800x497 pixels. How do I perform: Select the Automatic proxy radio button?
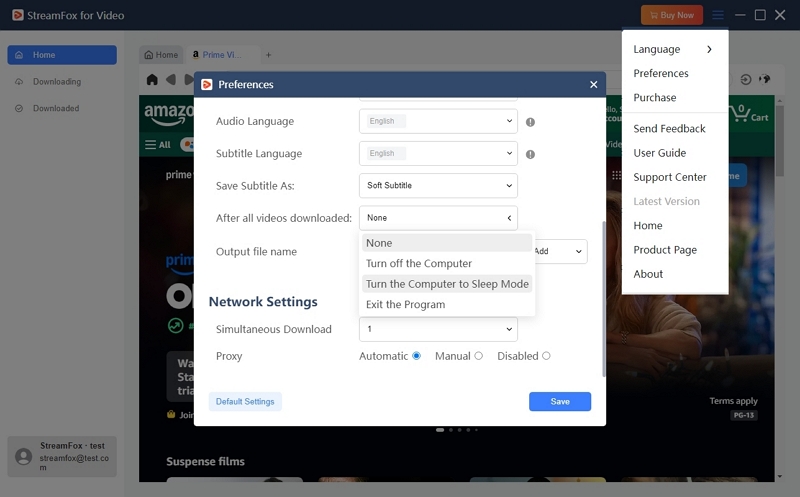pos(416,356)
